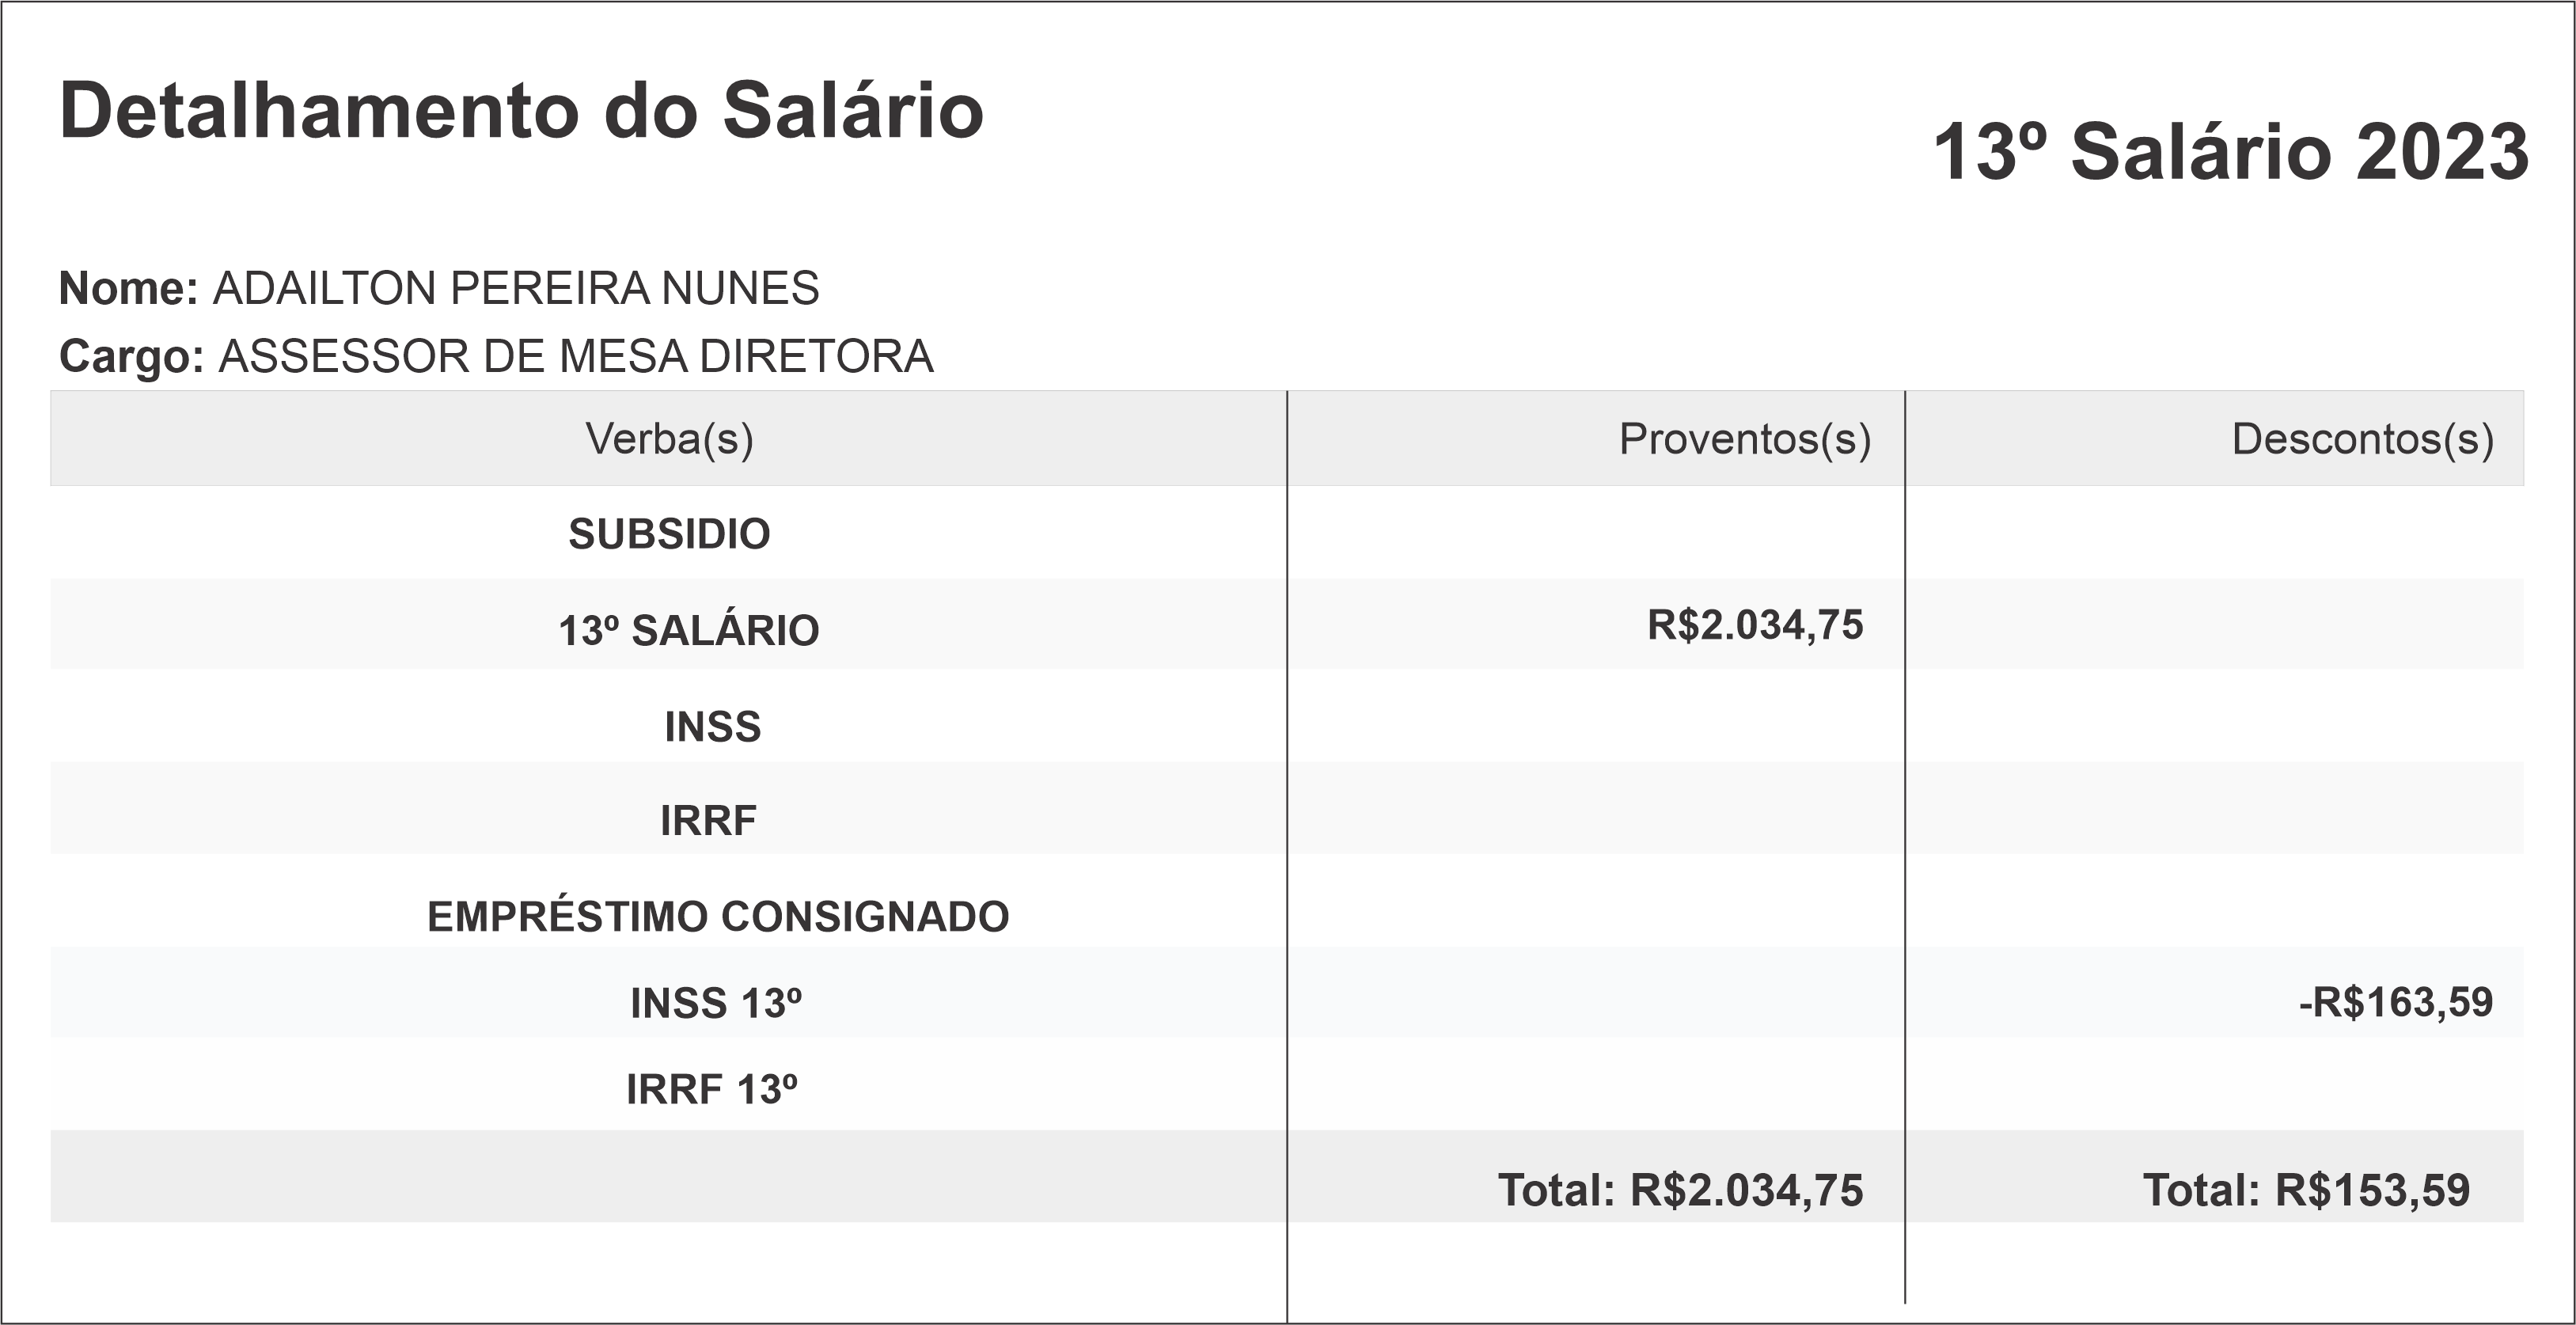This screenshot has height=1325, width=2576.
Task: Select the proventos Total R$2.034,75
Action: pyautogui.click(x=1680, y=1190)
